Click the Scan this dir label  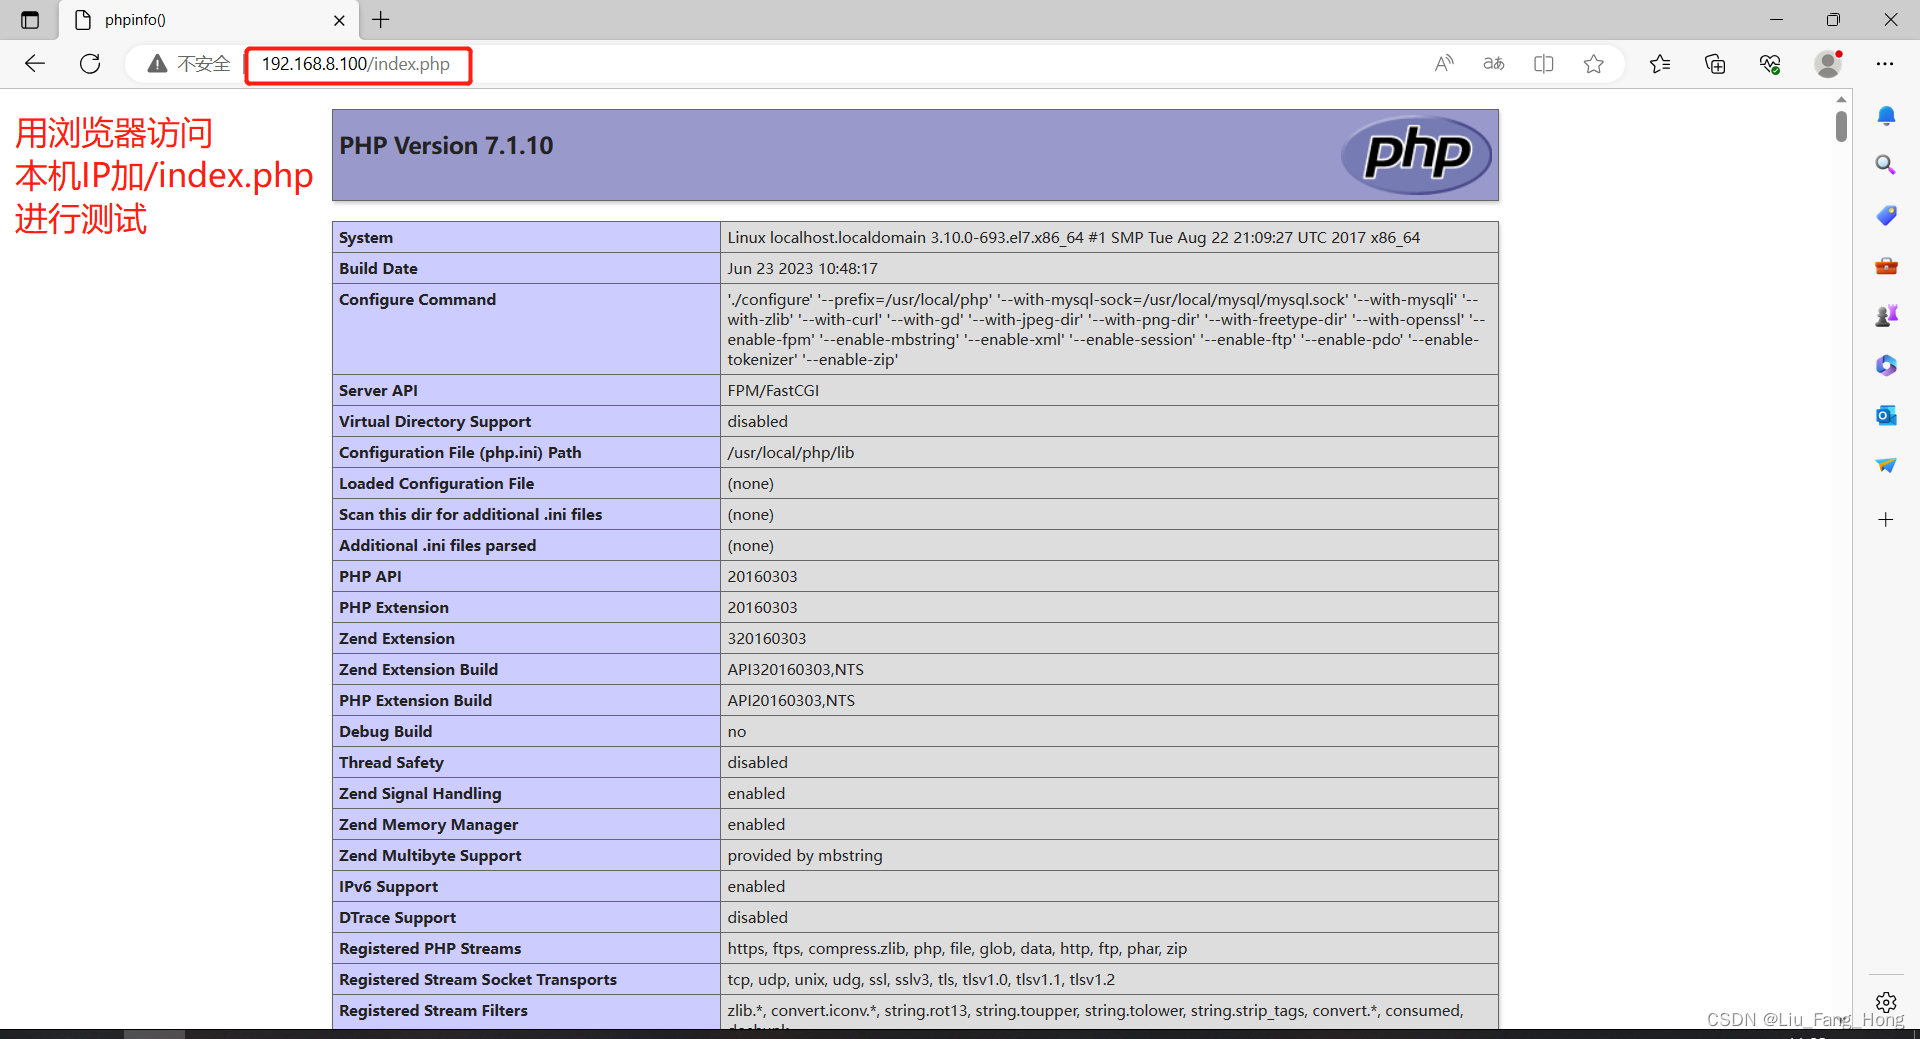(470, 515)
